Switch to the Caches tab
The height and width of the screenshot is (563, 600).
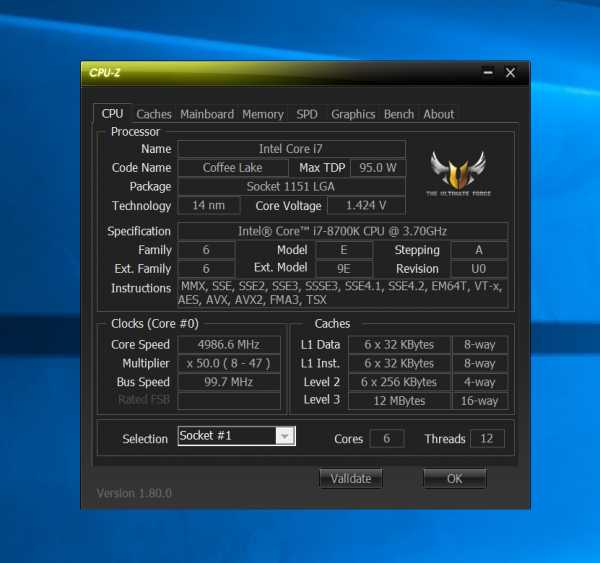point(154,114)
